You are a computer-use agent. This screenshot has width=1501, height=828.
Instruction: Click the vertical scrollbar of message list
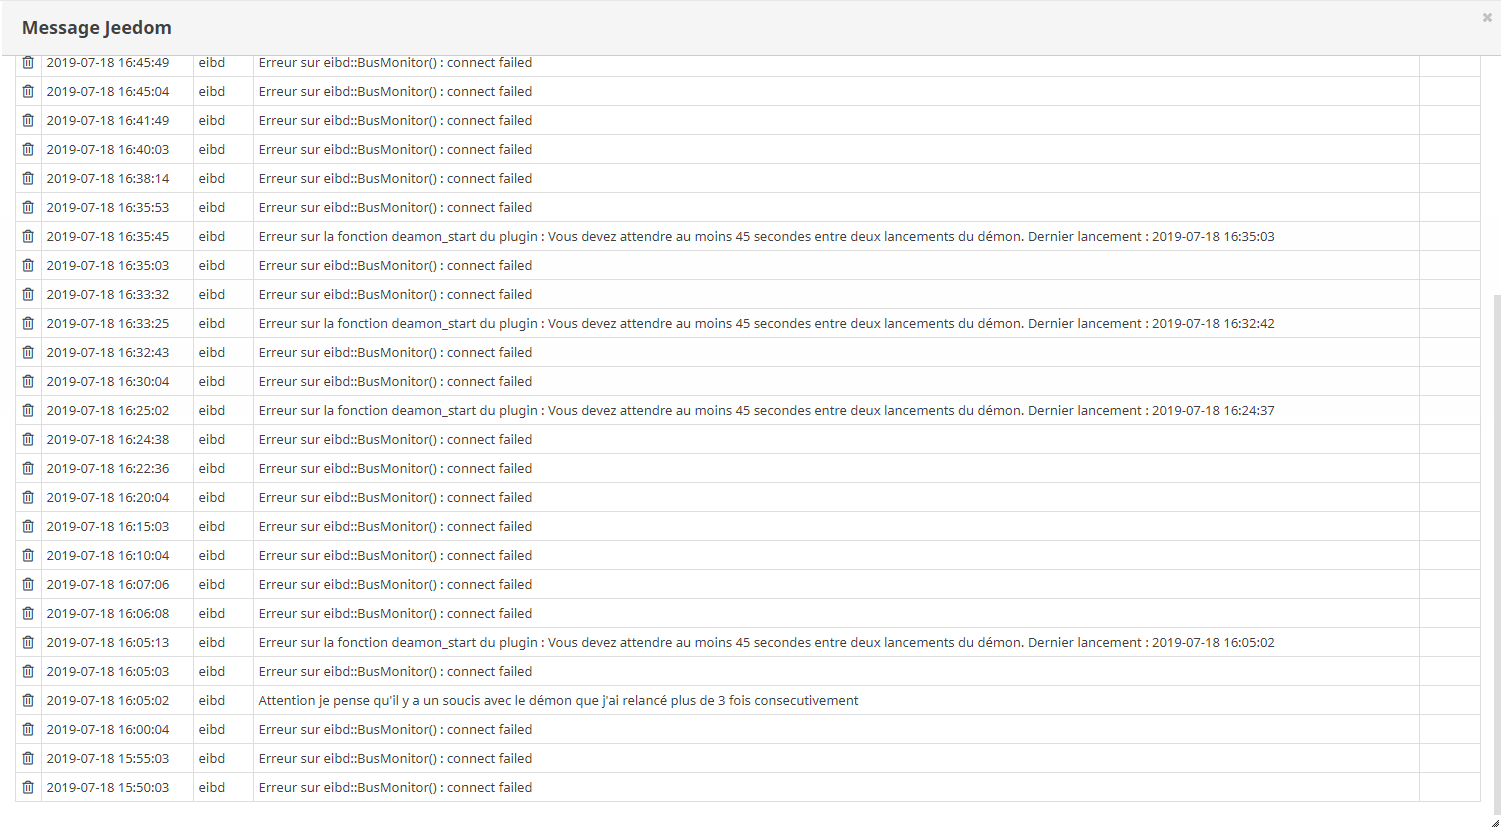tap(1496, 554)
